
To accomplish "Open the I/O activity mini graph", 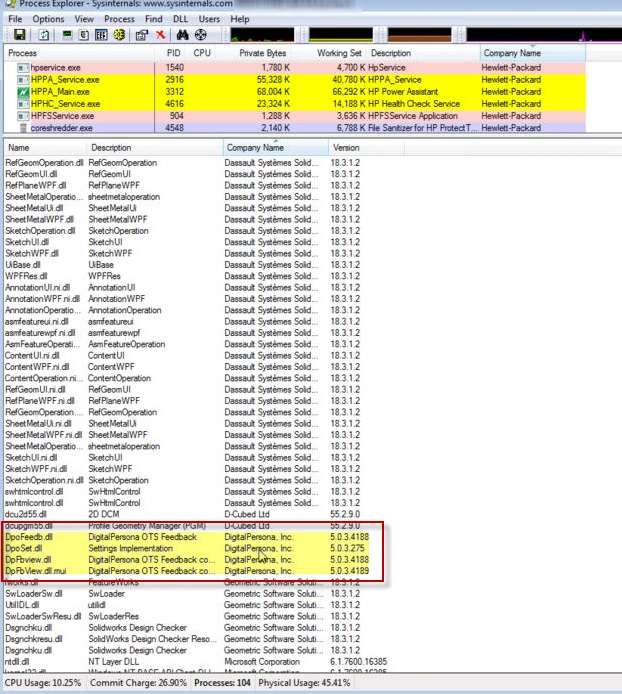I will click(544, 35).
